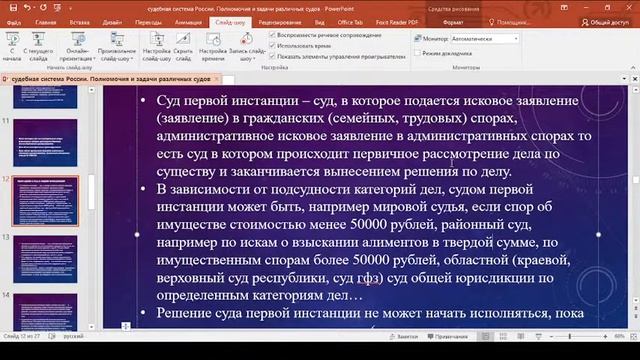Start slideshow from status bar icon
This screenshot has width=640, height=360.
tap(539, 336)
